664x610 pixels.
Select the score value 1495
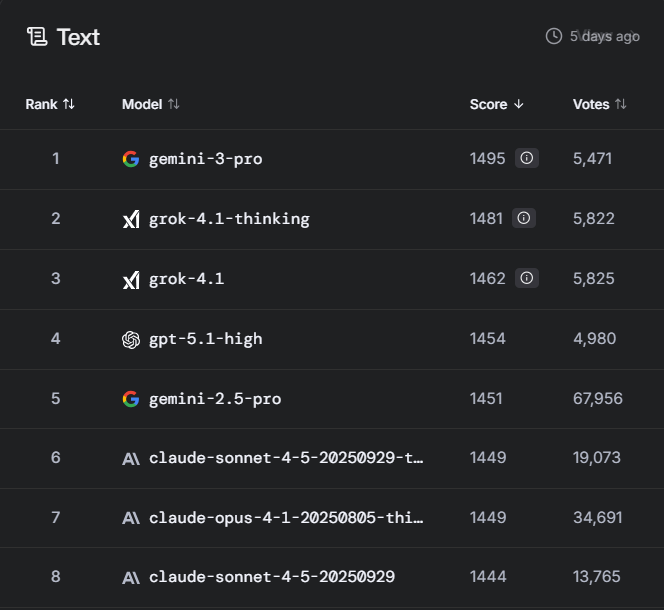[487, 159]
